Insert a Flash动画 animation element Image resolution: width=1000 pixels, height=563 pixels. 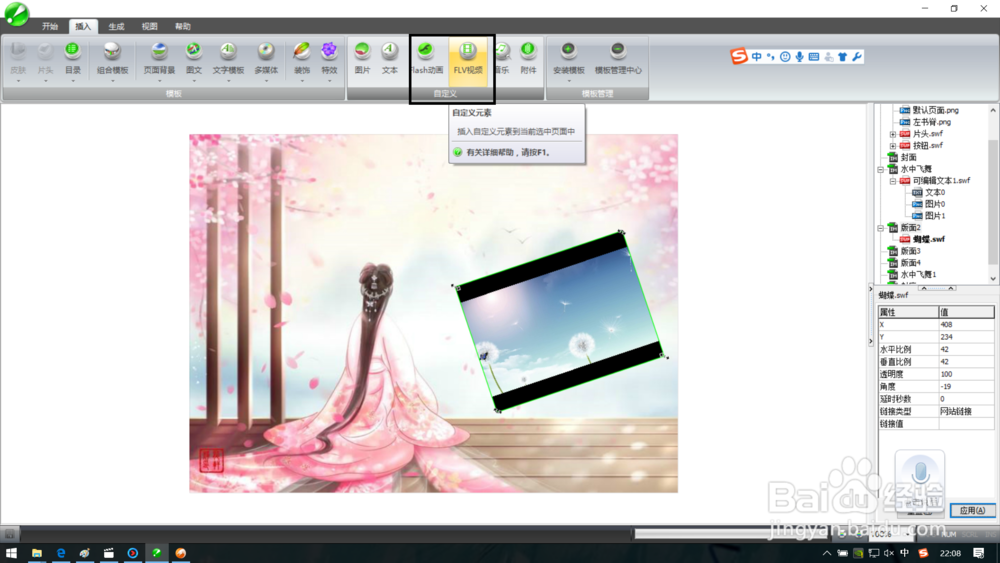427,58
